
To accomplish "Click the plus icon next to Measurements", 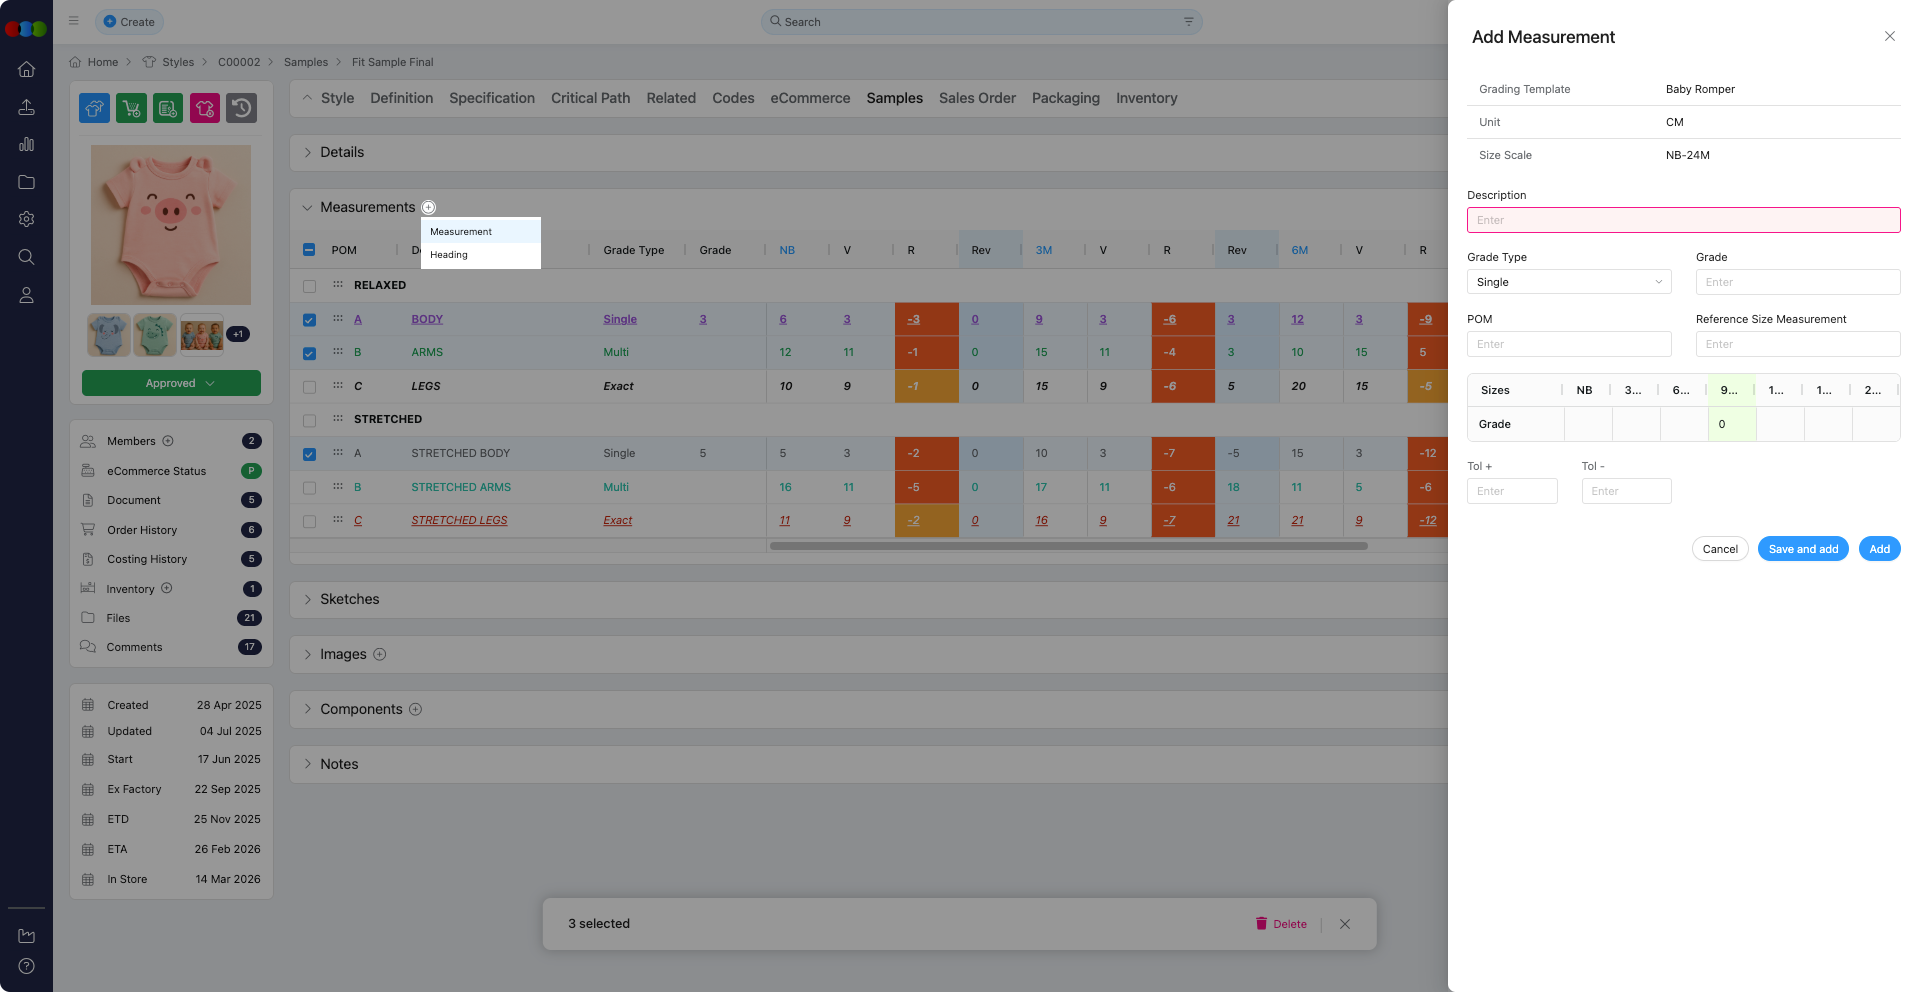I will [x=429, y=208].
